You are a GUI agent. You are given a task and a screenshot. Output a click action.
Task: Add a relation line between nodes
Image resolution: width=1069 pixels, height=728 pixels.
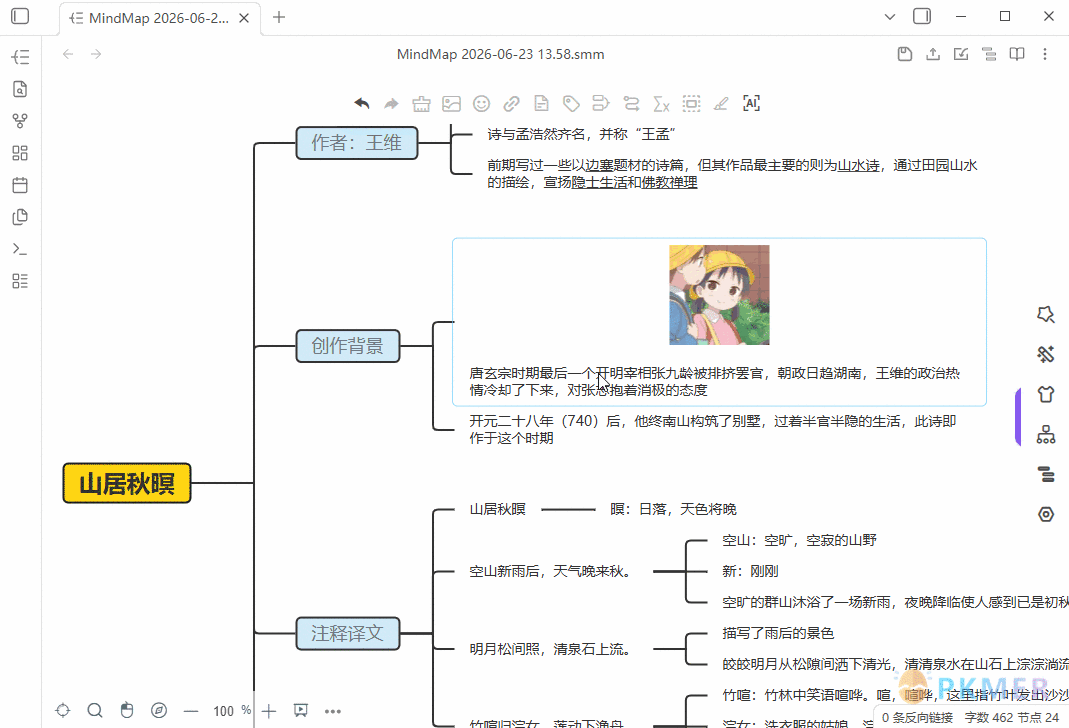pyautogui.click(x=631, y=104)
